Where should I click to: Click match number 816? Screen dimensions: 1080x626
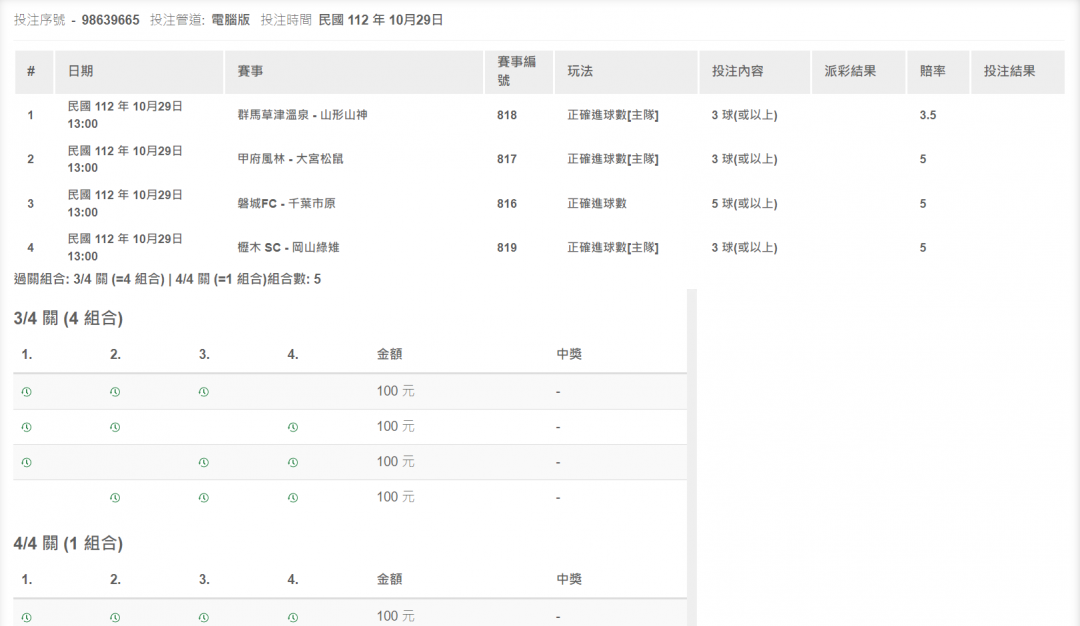(507, 204)
